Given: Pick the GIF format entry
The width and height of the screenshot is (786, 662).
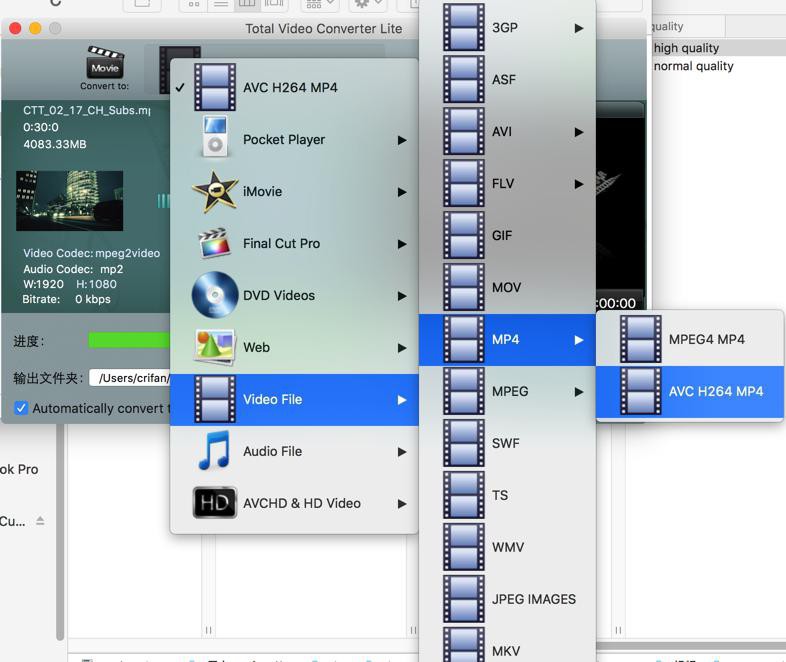Looking at the screenshot, I should pyautogui.click(x=507, y=236).
